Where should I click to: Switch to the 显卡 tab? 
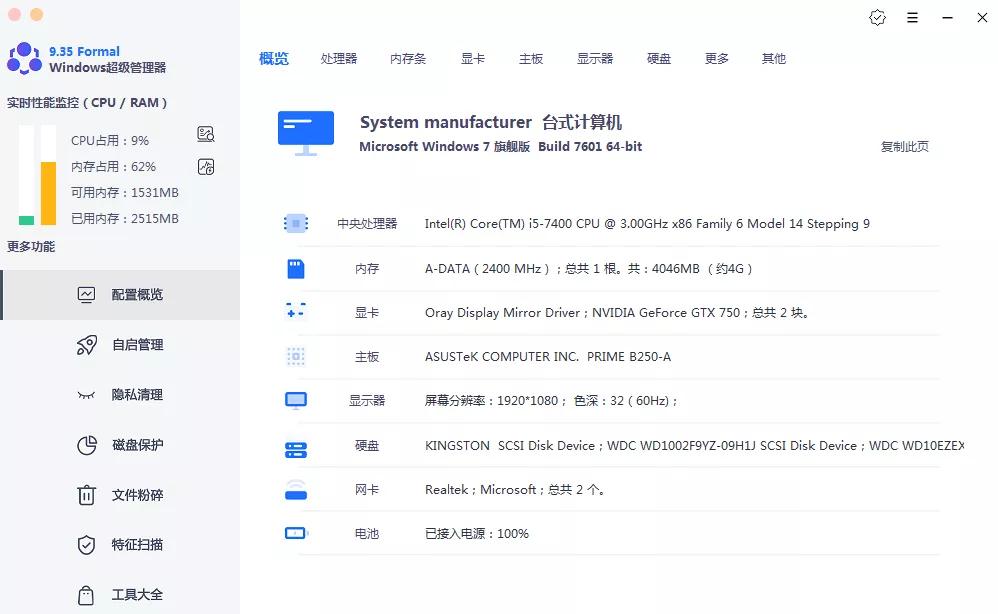(x=472, y=58)
